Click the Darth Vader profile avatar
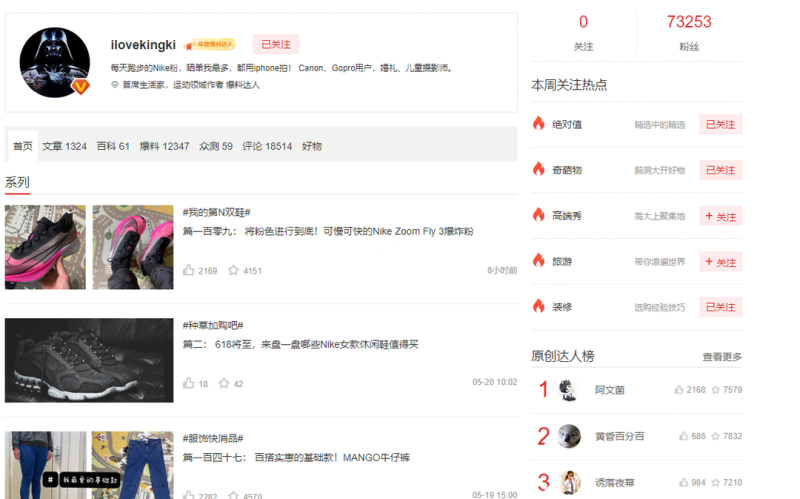Viewport: 800px width, 499px height. pyautogui.click(x=55, y=62)
